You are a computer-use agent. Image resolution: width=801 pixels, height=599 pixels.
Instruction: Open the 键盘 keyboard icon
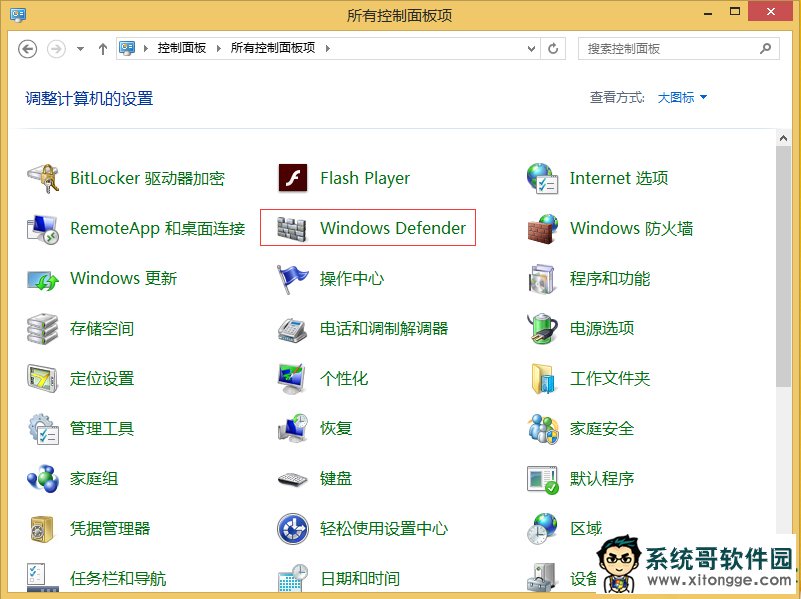tap(293, 479)
